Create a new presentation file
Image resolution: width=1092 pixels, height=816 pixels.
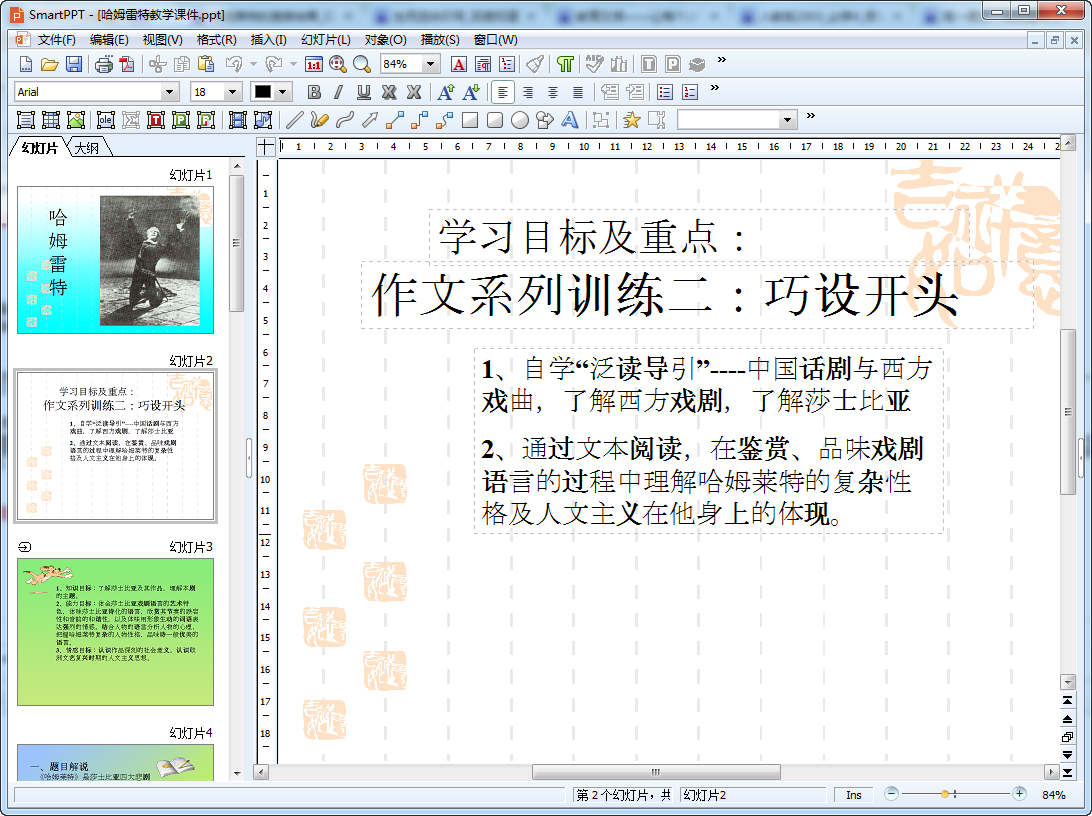25,65
